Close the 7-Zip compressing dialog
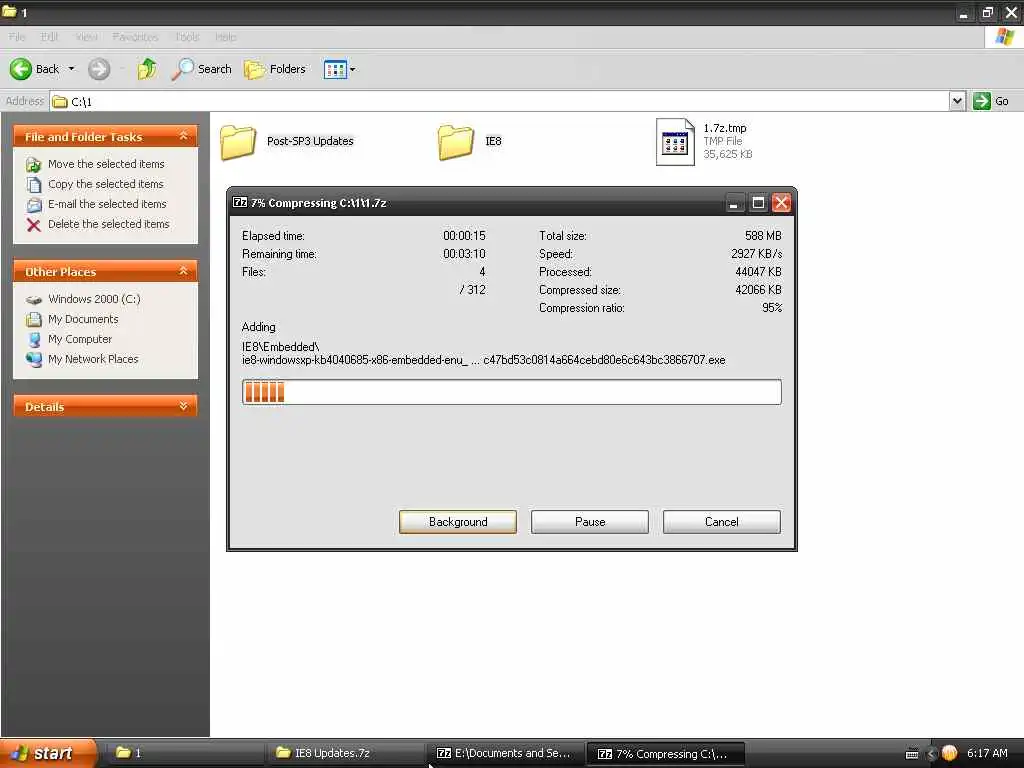Screen dimensions: 1024x768 coord(781,203)
